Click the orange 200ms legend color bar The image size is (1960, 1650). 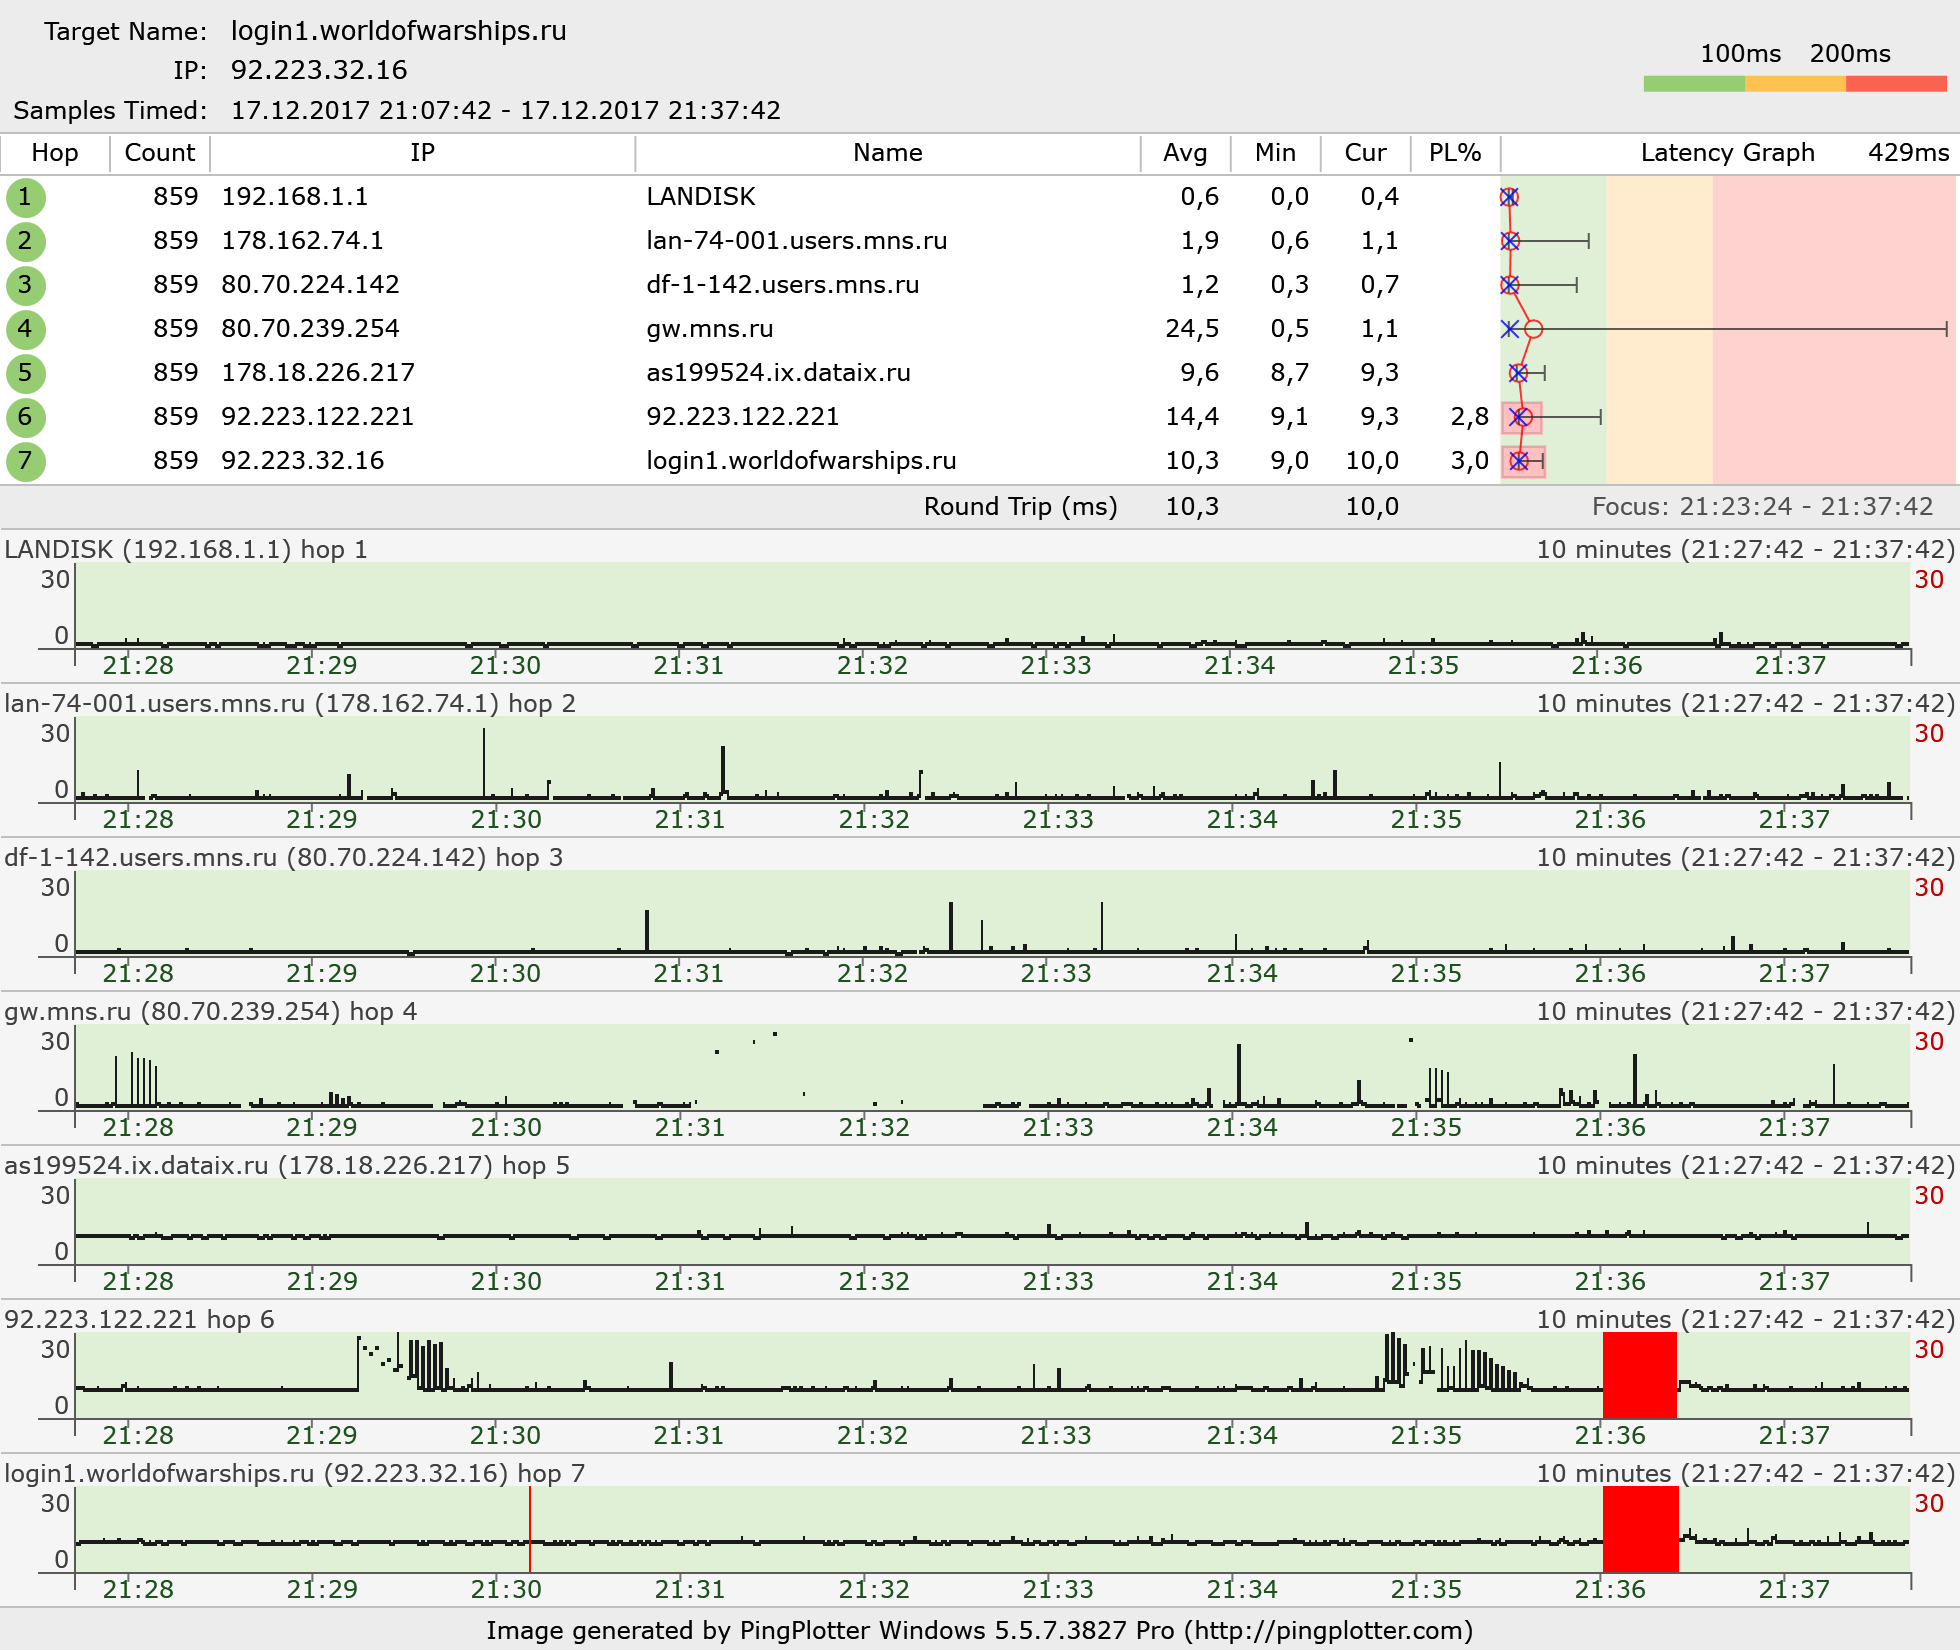coord(1795,84)
